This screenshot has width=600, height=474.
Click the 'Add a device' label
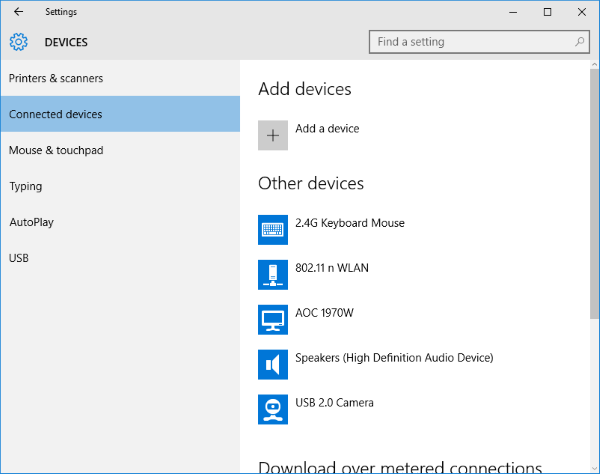tap(327, 129)
